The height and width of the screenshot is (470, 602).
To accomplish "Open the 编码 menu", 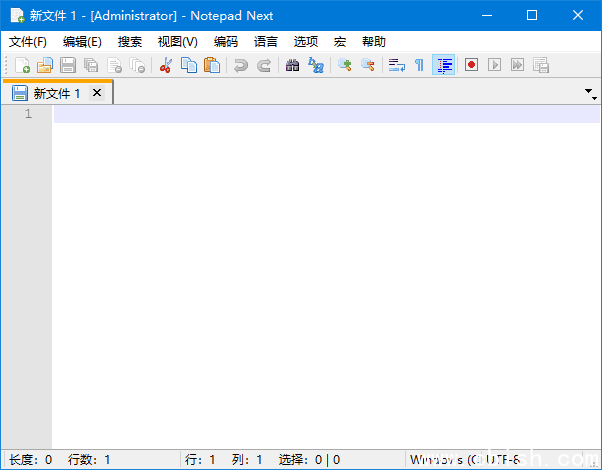I will (225, 42).
